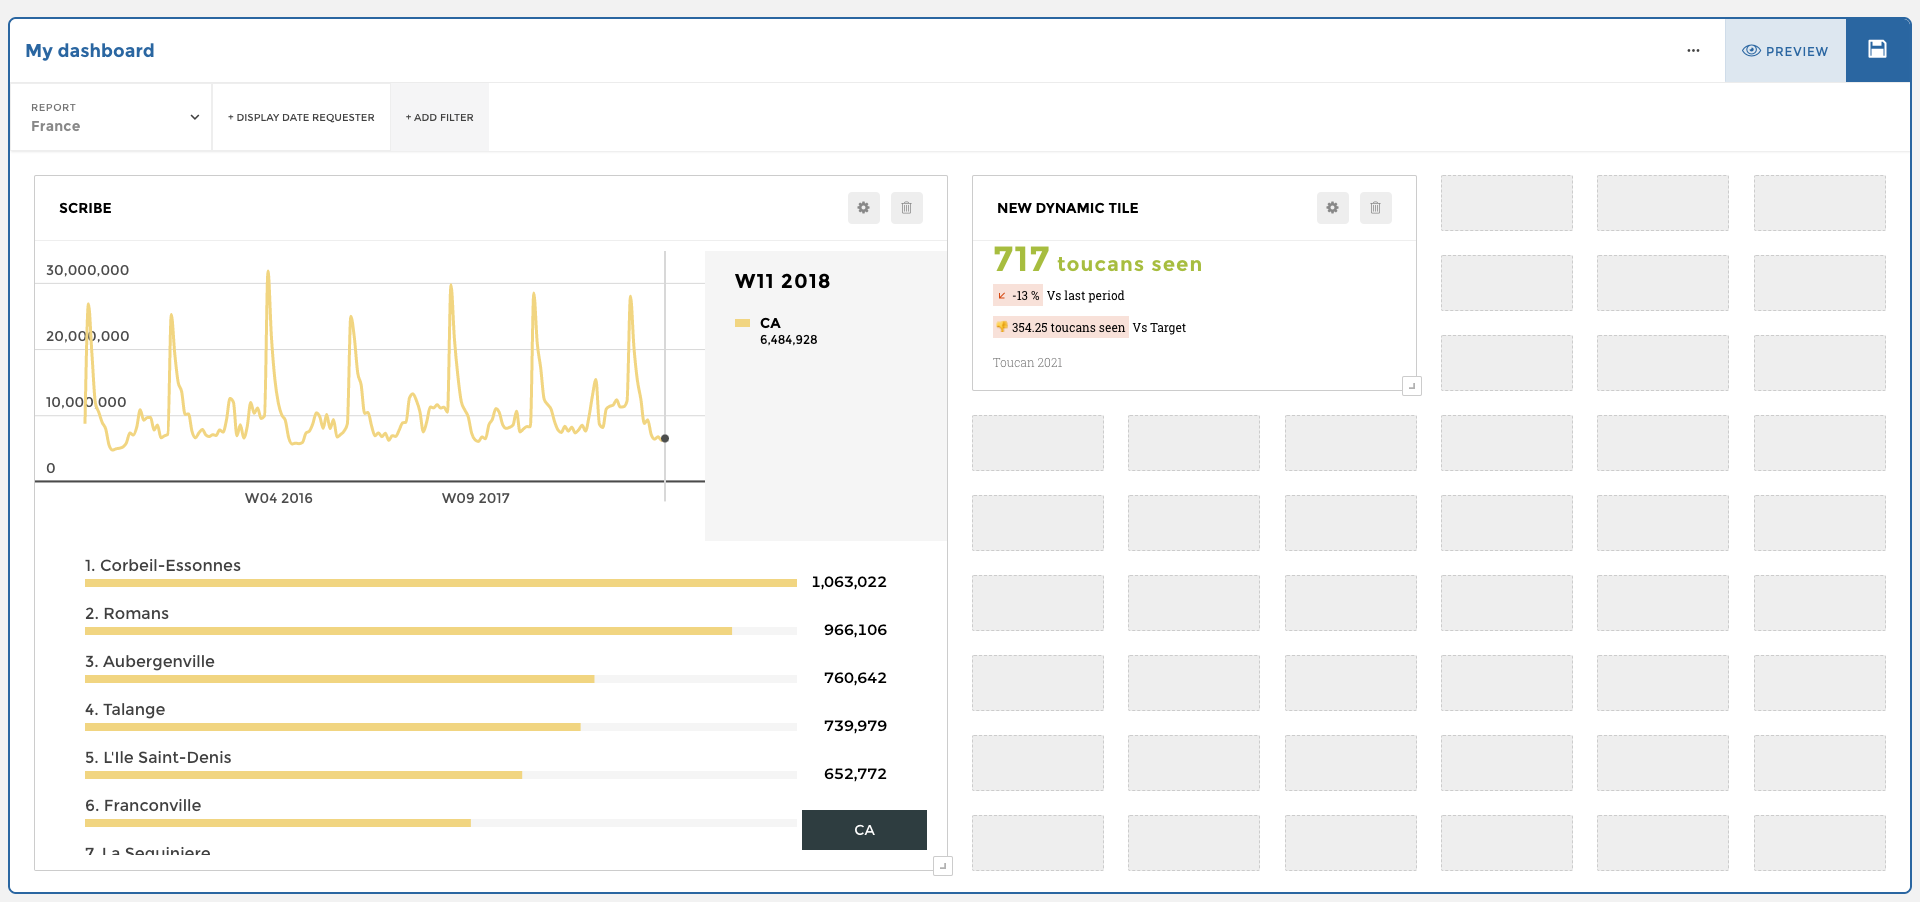1920x902 pixels.
Task: Click the SCRIBE tile resize handle
Action: pyautogui.click(x=942, y=866)
